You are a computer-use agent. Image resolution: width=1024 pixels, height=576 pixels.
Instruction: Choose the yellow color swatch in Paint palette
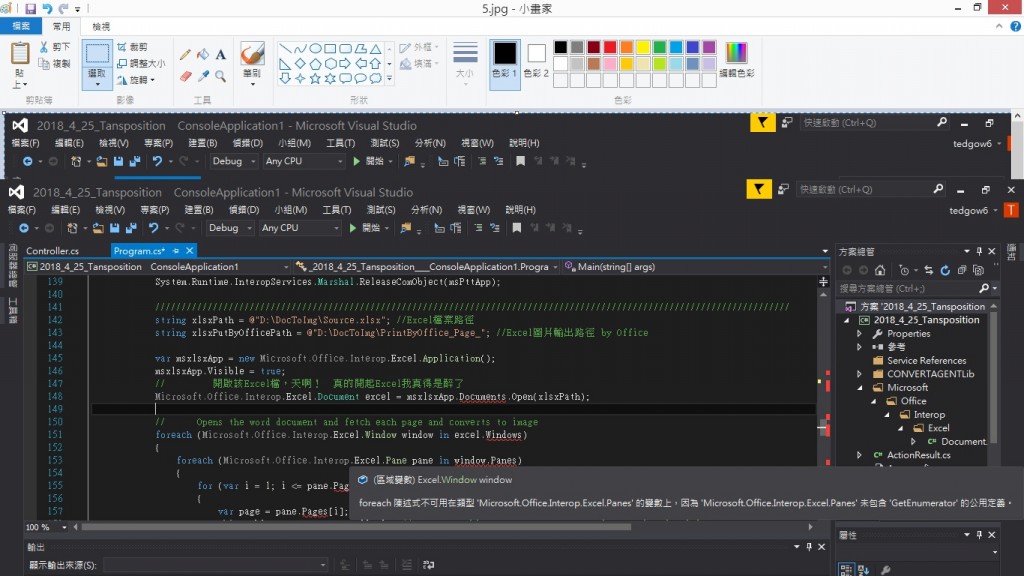[x=643, y=47]
